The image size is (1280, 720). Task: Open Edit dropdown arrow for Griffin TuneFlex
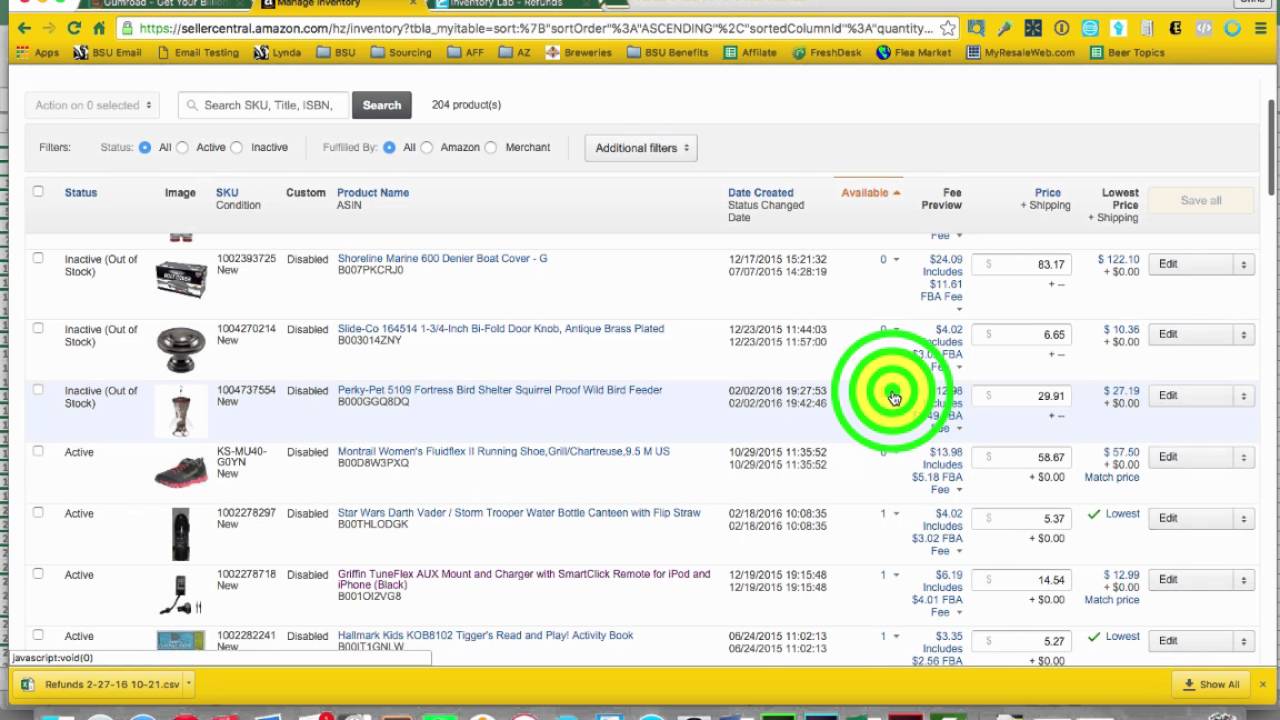[1243, 579]
